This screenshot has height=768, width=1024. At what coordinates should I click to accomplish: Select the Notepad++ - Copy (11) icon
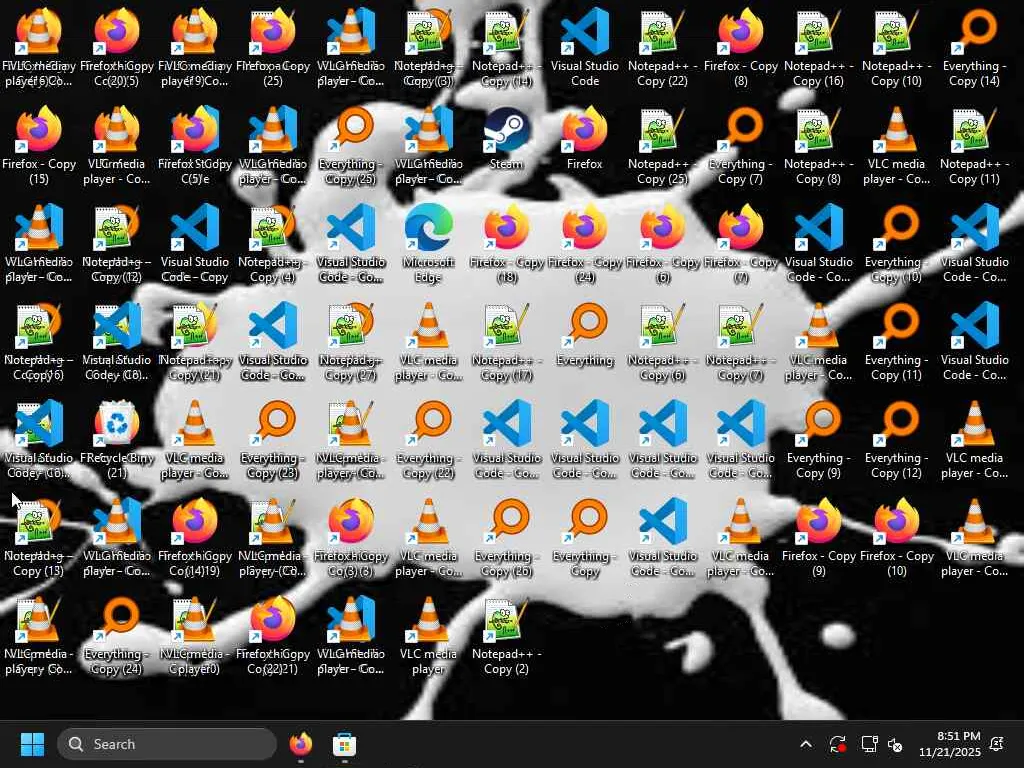pos(974,146)
